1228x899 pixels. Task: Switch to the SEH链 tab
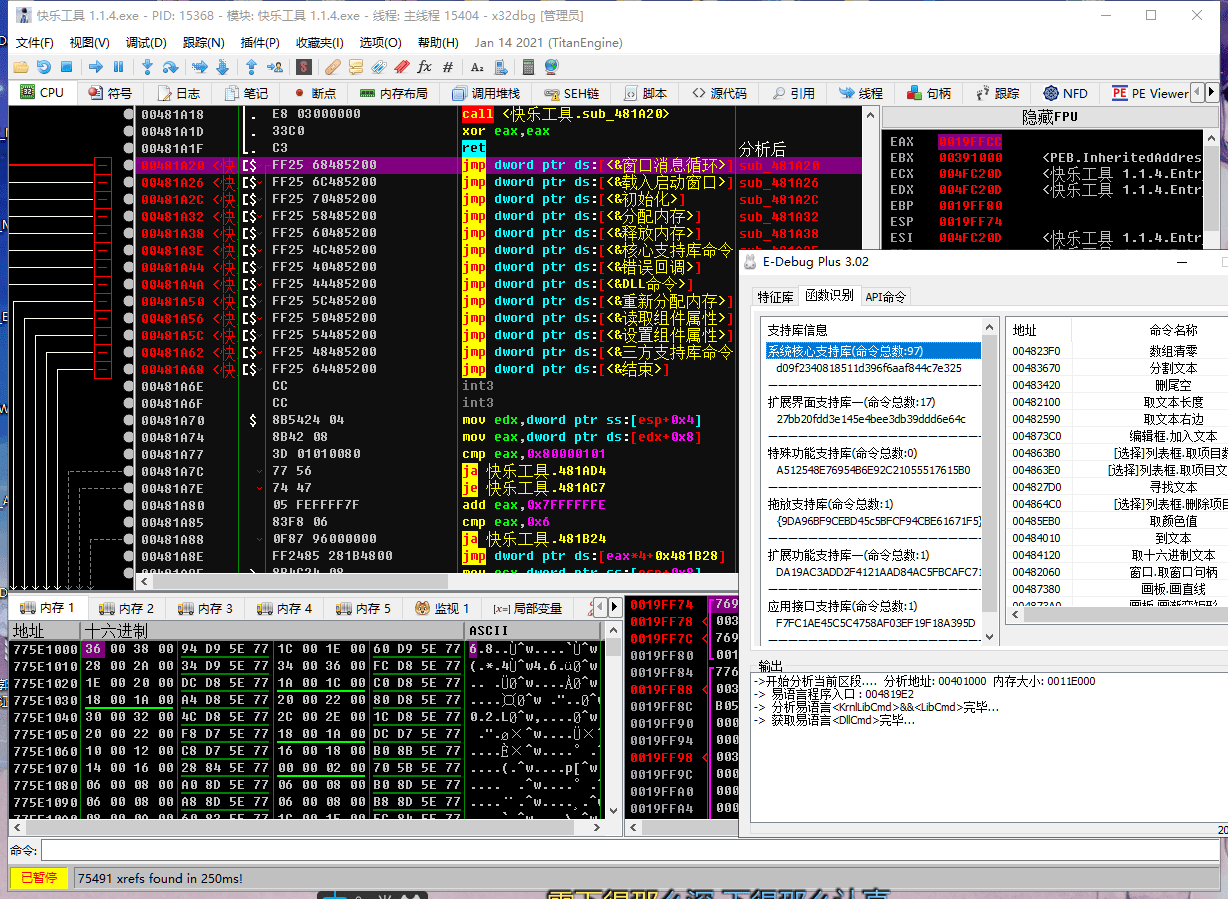pyautogui.click(x=570, y=93)
